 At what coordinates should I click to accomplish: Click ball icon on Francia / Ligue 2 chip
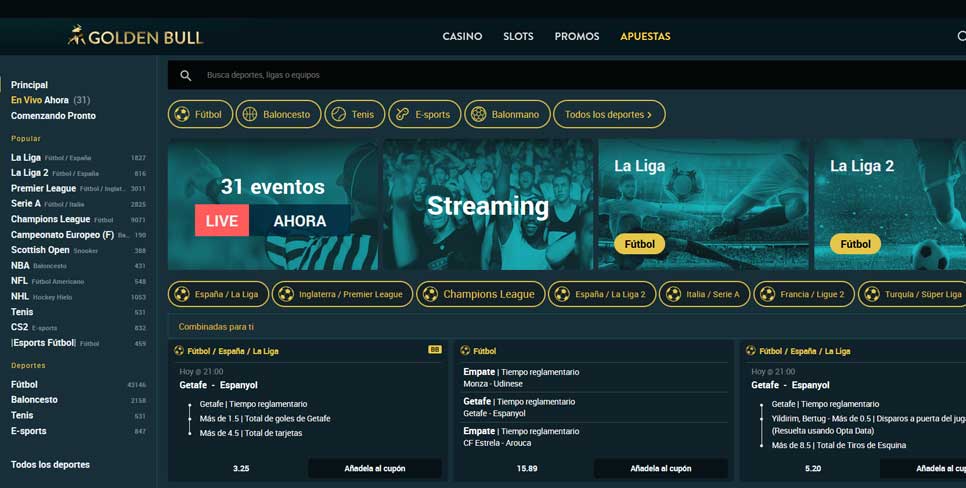coord(767,294)
